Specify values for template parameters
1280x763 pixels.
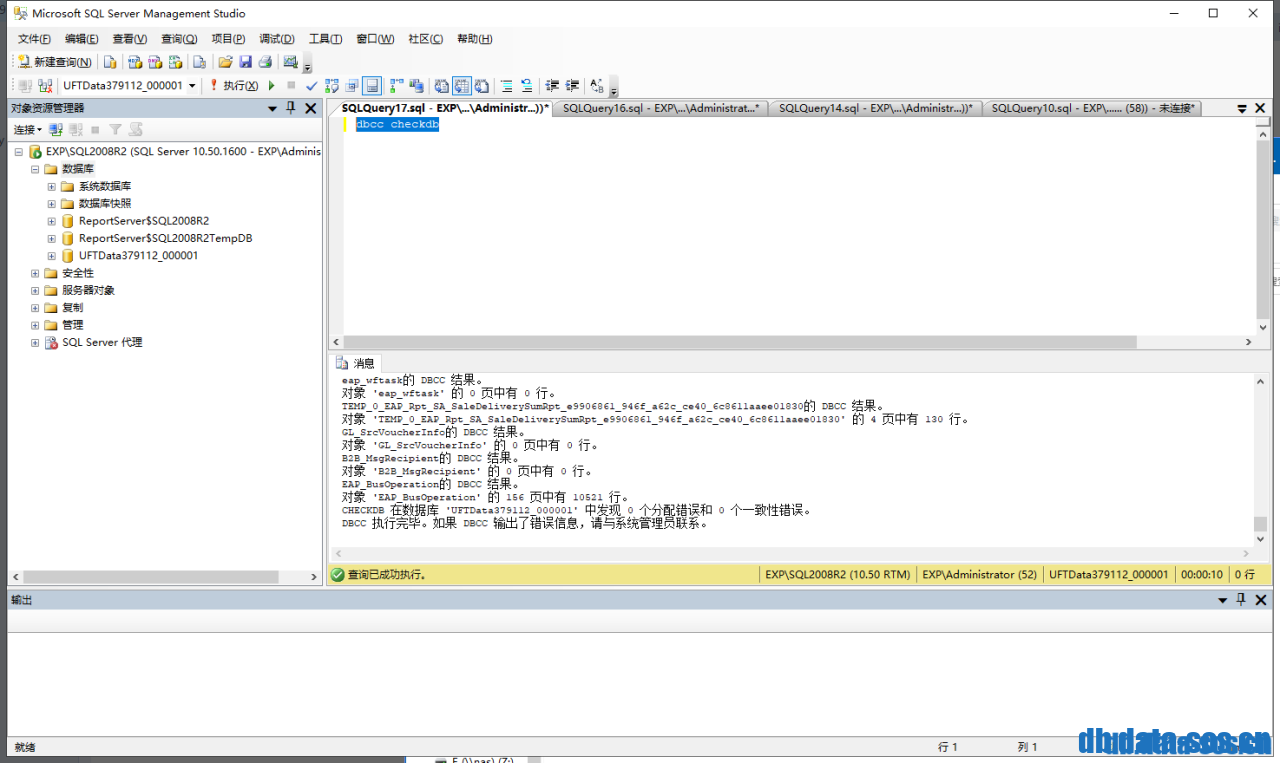pos(597,86)
